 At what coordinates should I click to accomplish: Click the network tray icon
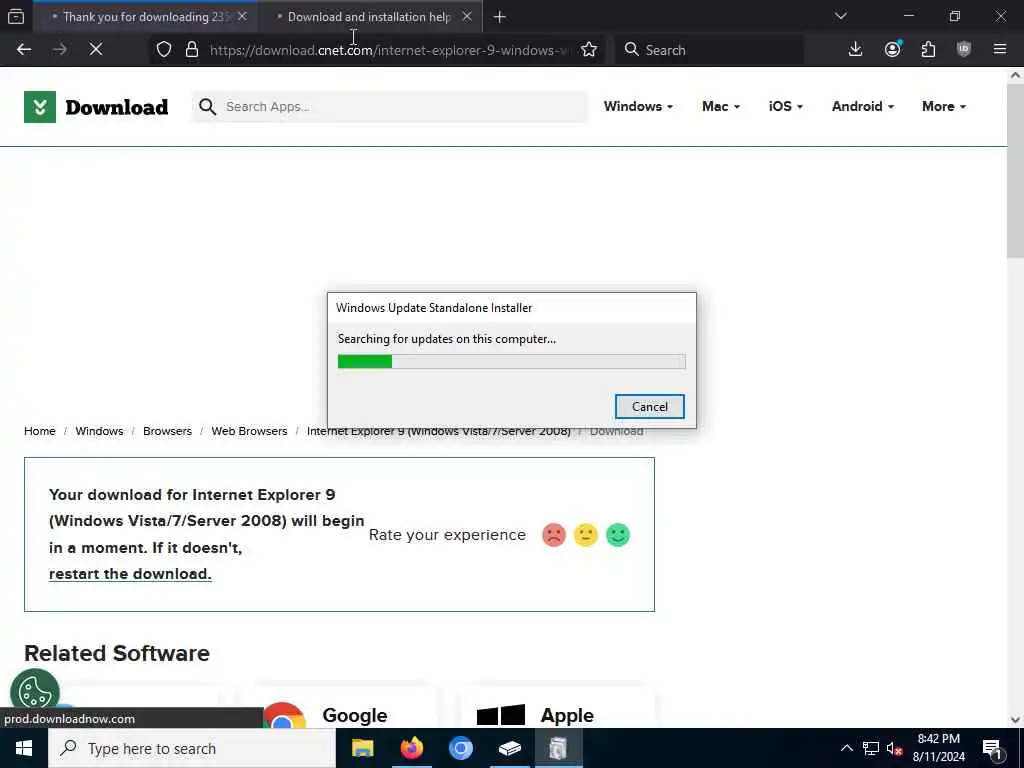tap(871, 748)
